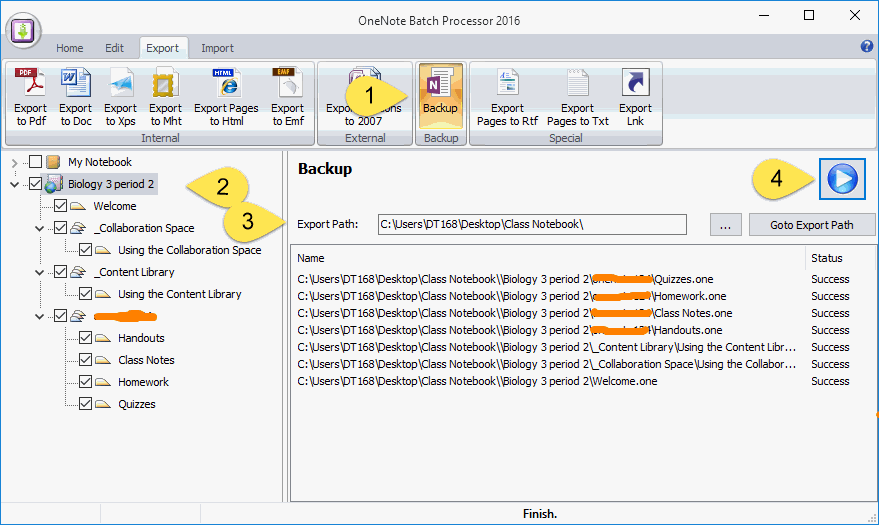
Task: Select the Welcome.one result row
Action: tap(583, 381)
